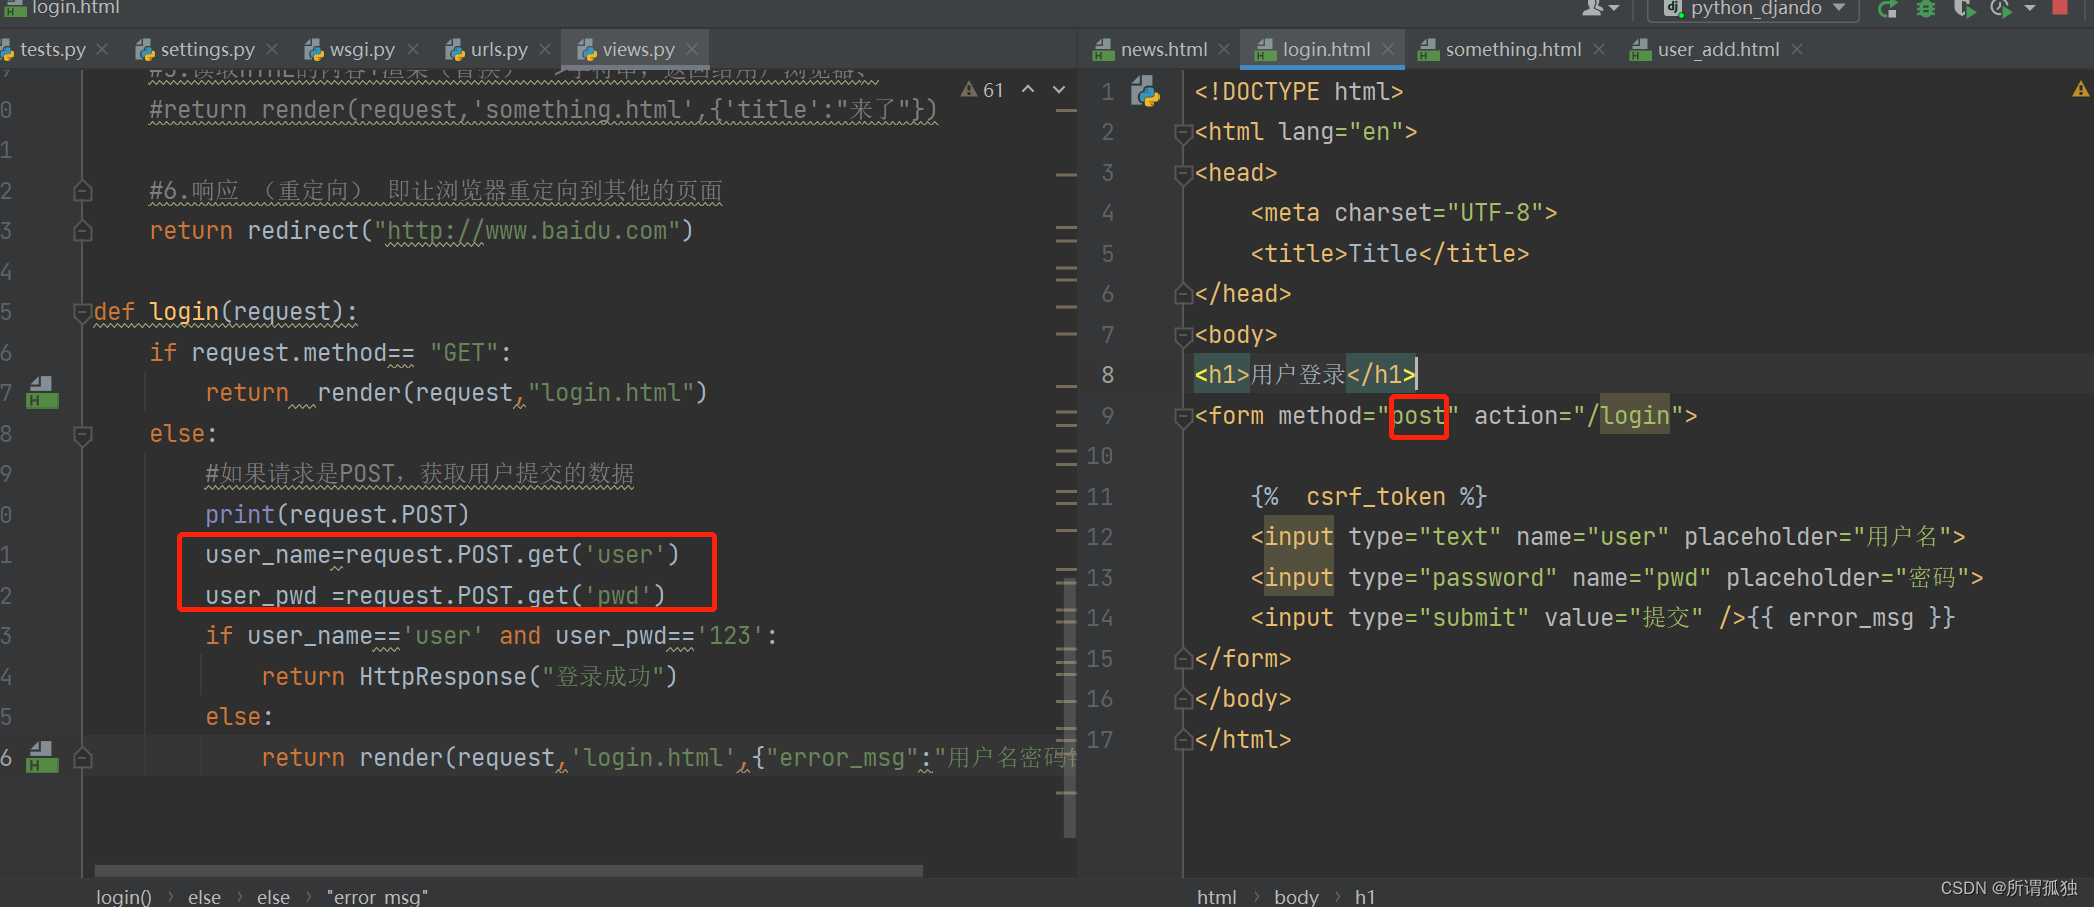The width and height of the screenshot is (2094, 907).
Task: Open something.html tab
Action: tap(1512, 49)
